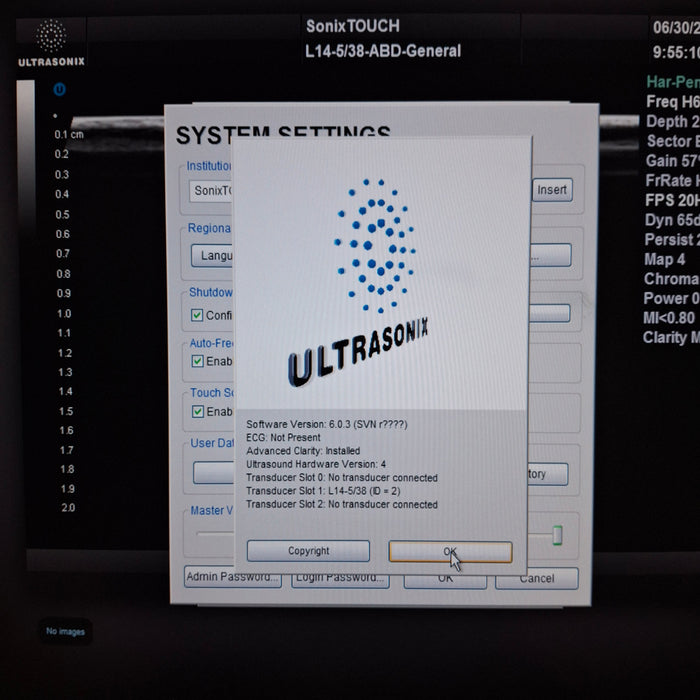The height and width of the screenshot is (700, 700).
Task: Adjust the Master Volume slider handle
Action: pyautogui.click(x=557, y=535)
